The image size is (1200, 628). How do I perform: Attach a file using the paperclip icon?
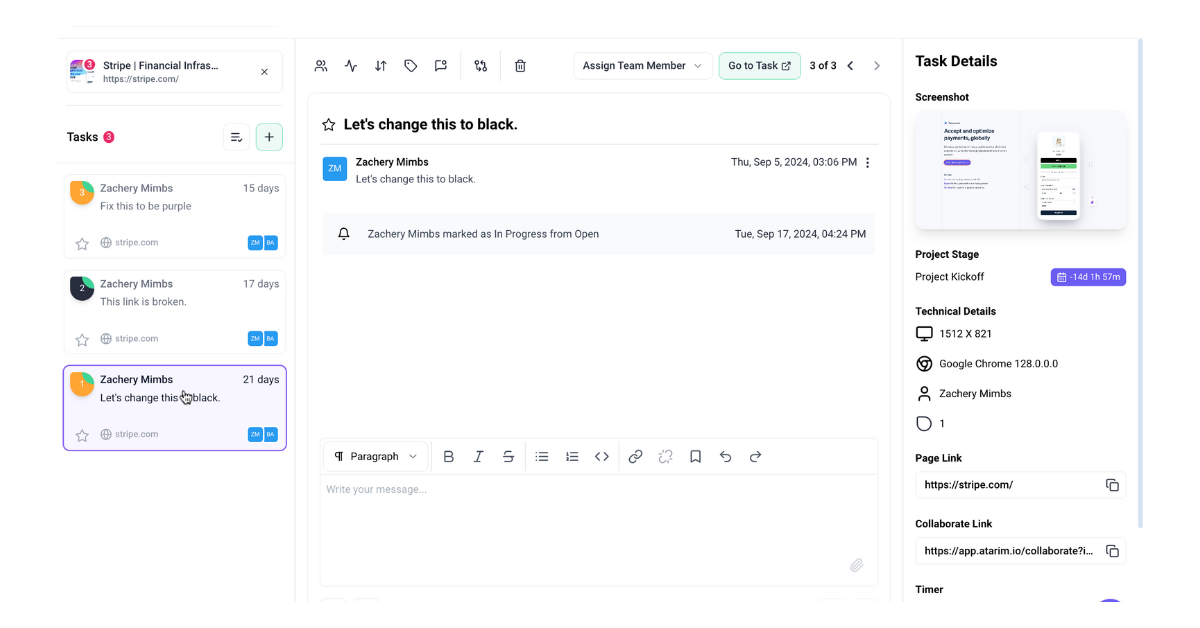click(x=857, y=565)
